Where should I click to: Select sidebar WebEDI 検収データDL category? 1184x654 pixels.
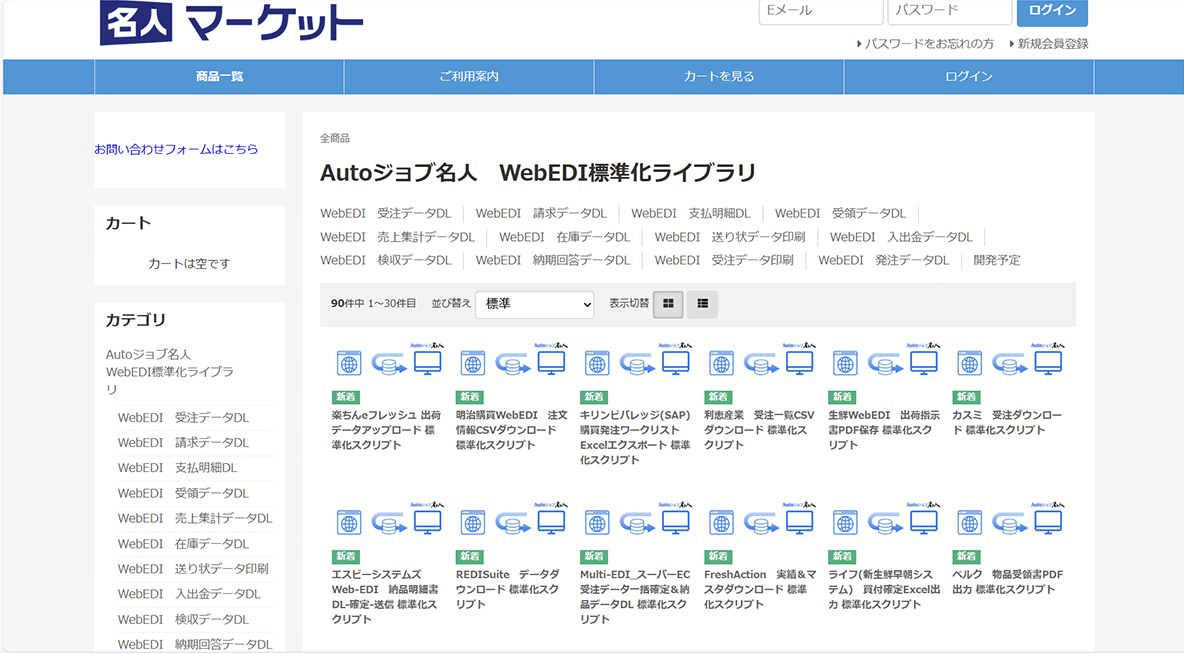point(183,619)
